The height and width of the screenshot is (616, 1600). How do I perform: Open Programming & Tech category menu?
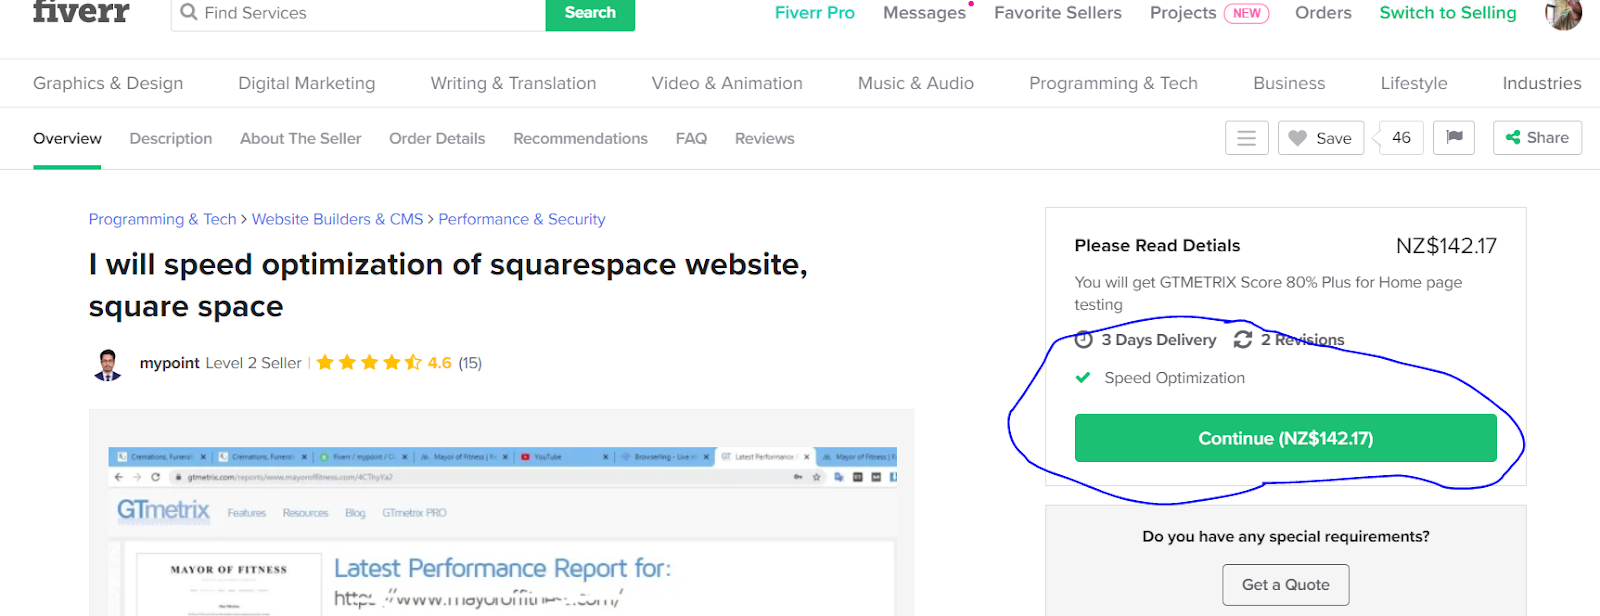tap(1113, 83)
